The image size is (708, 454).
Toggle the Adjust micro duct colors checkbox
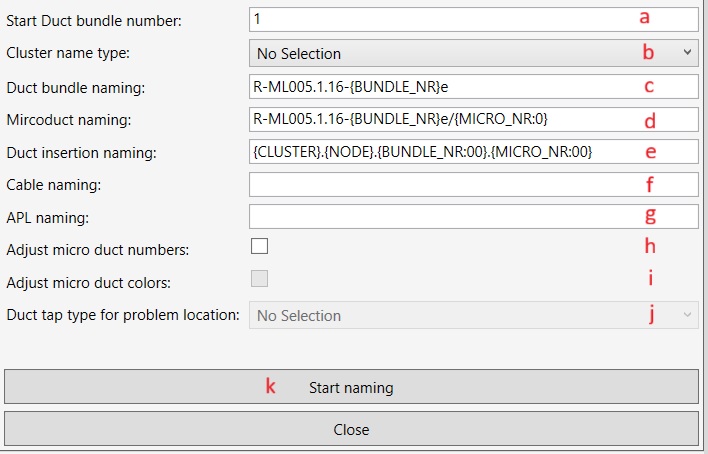pyautogui.click(x=259, y=279)
